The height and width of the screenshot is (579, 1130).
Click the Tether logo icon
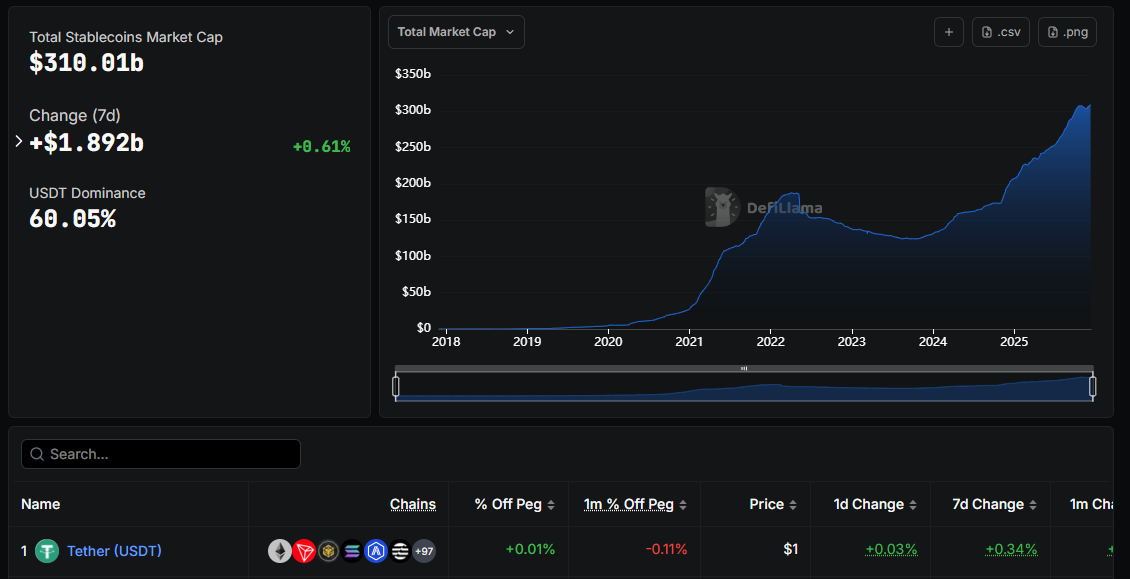47,551
